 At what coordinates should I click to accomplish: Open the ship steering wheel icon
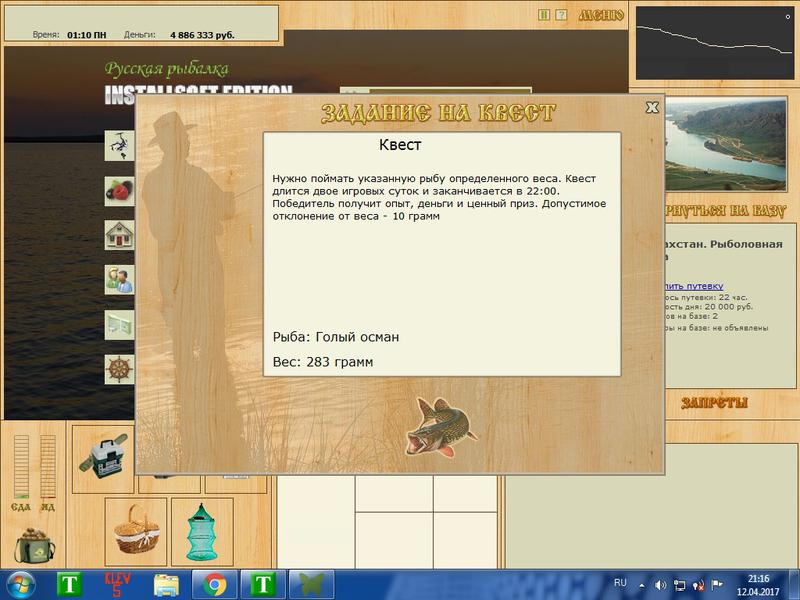tap(119, 369)
